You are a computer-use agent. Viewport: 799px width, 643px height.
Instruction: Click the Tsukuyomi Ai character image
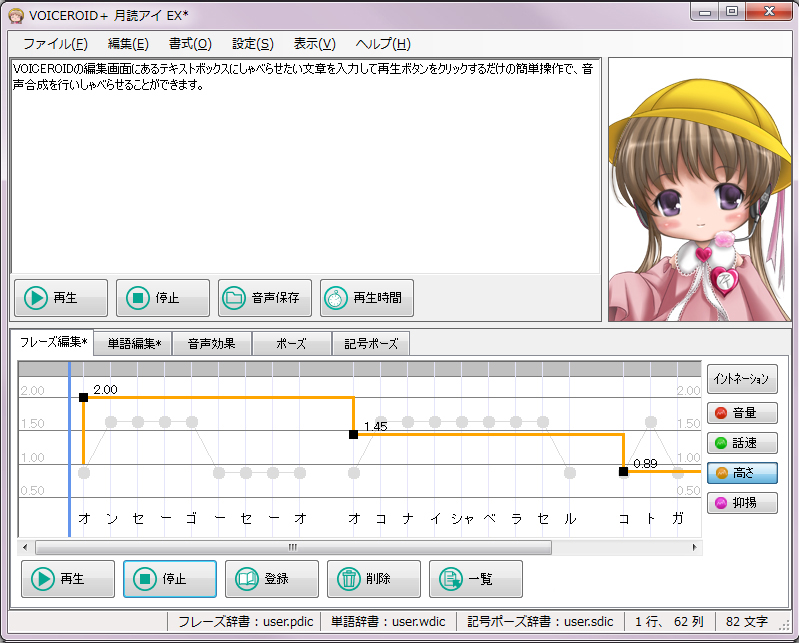tap(700, 190)
